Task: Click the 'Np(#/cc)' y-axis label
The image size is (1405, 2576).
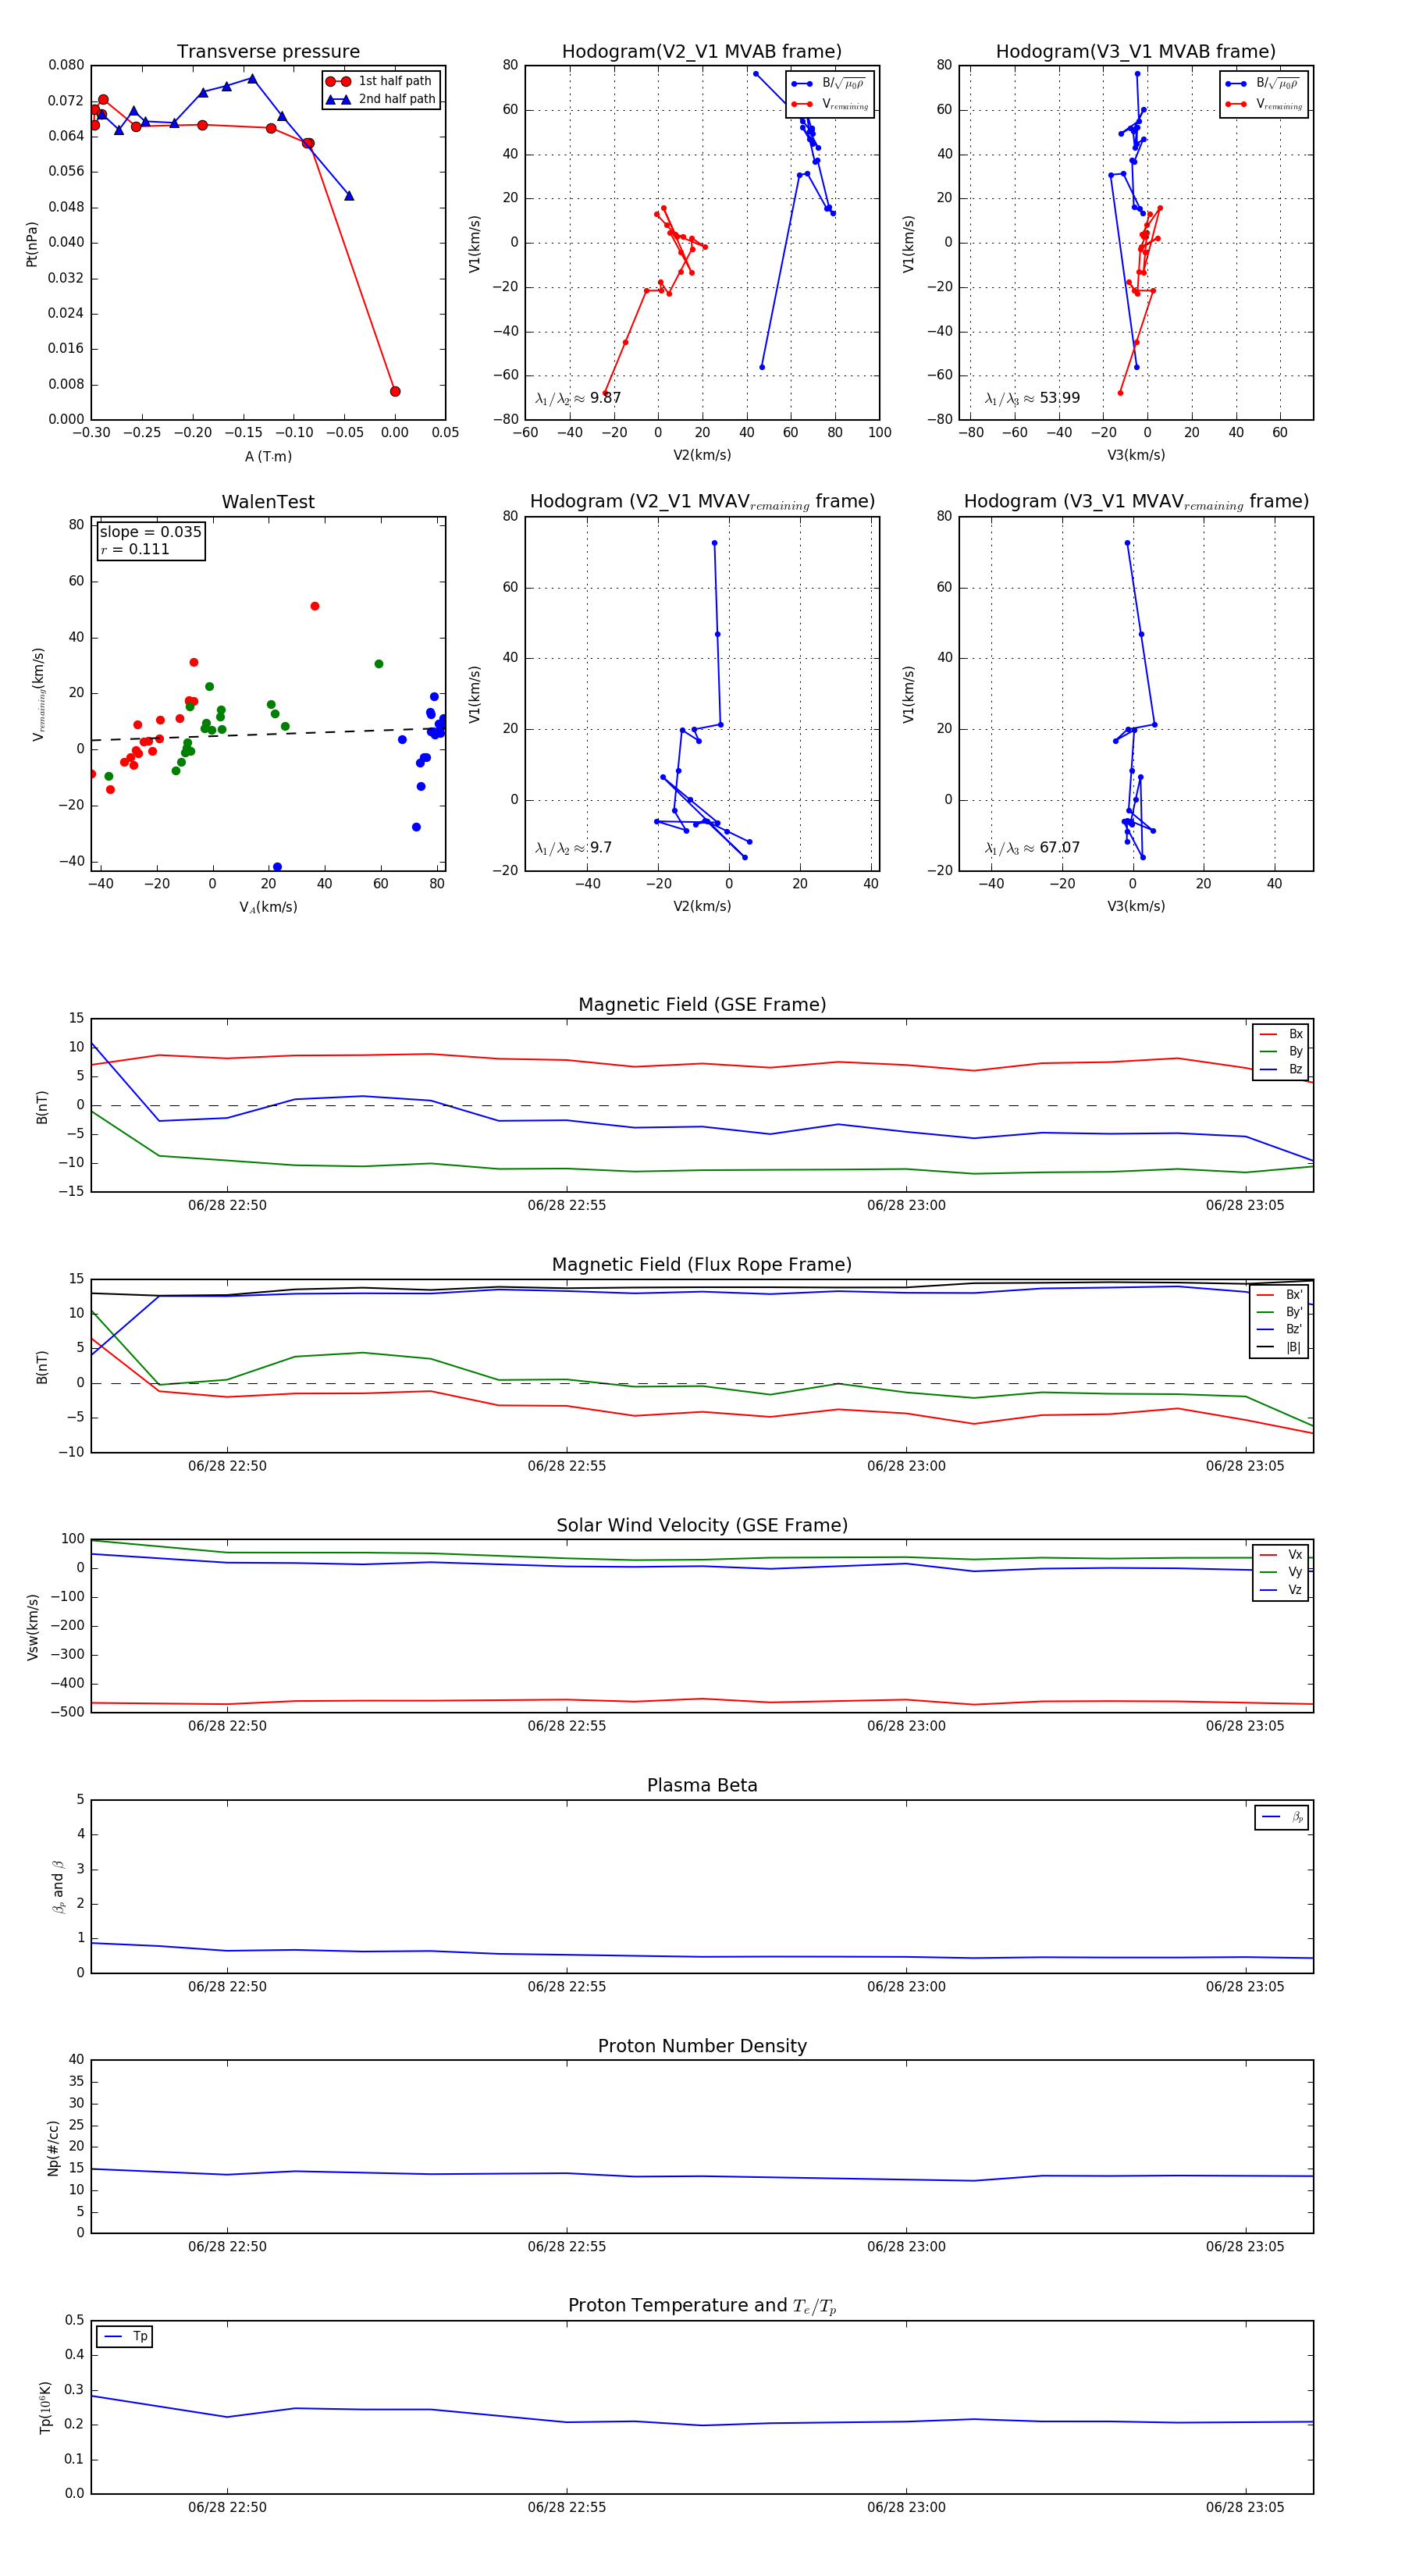Action: [x=53, y=2147]
